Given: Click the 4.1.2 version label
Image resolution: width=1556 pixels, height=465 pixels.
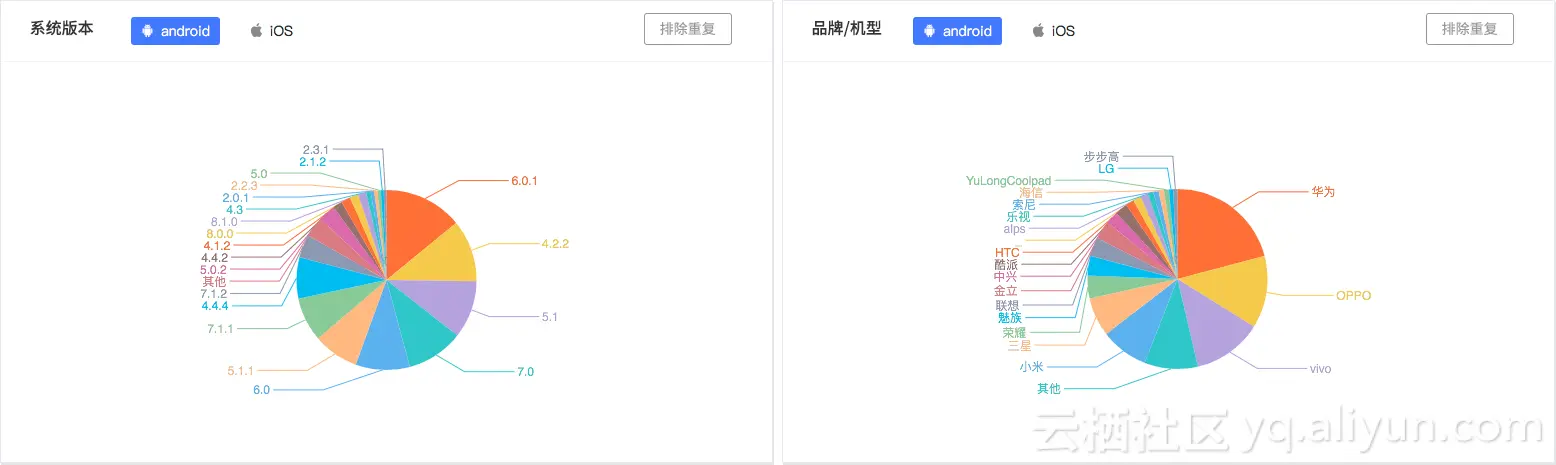Looking at the screenshot, I should (x=217, y=245).
